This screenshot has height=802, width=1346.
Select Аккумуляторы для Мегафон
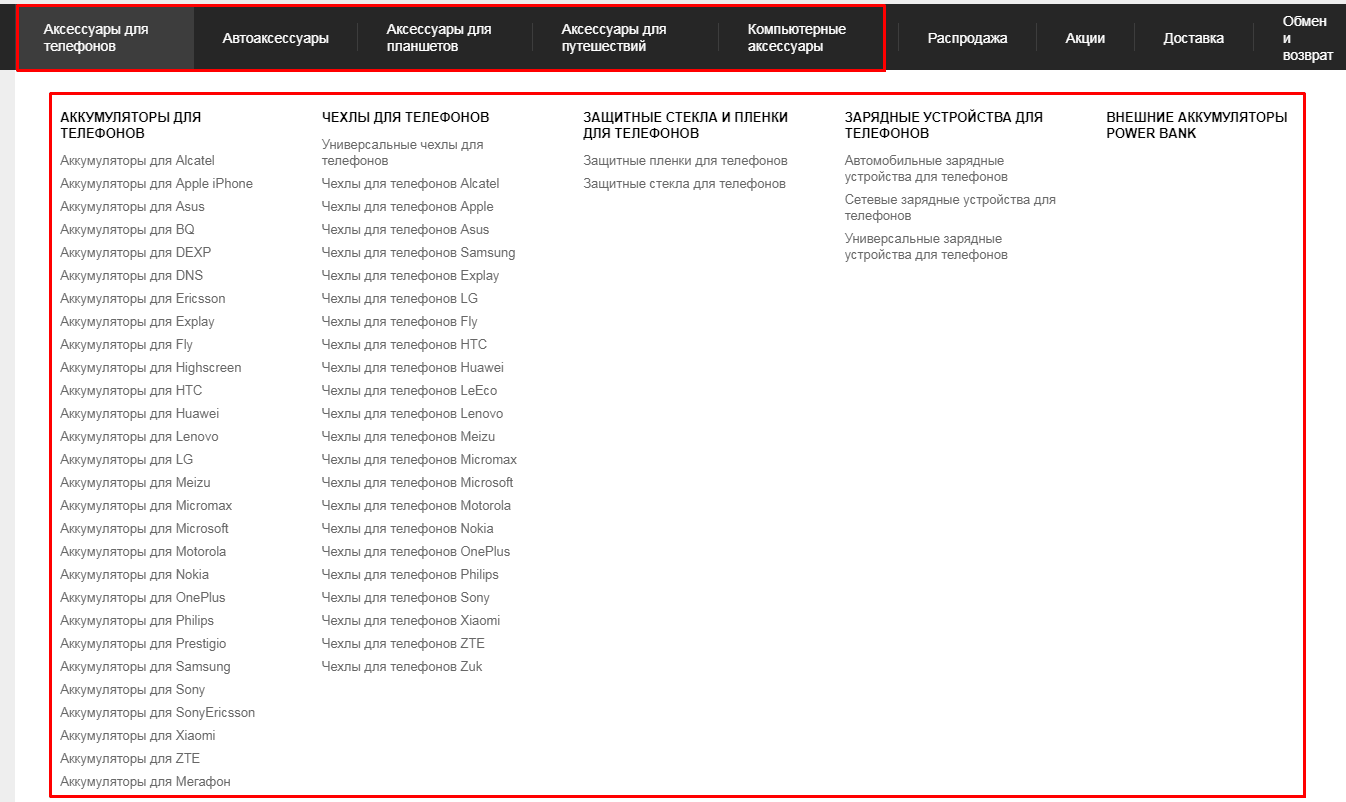pos(145,781)
